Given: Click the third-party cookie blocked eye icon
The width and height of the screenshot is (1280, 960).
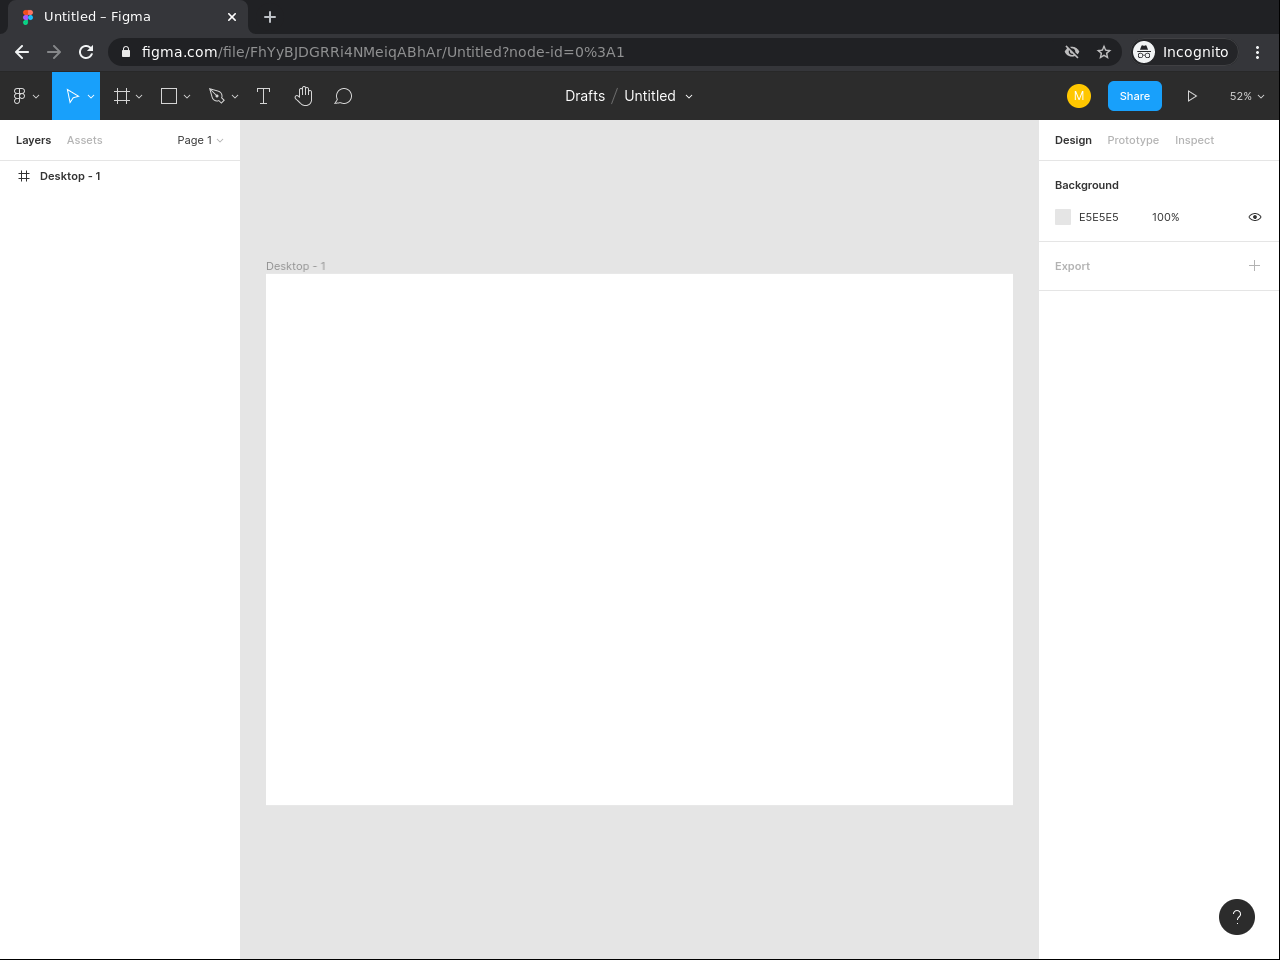Looking at the screenshot, I should [x=1072, y=52].
